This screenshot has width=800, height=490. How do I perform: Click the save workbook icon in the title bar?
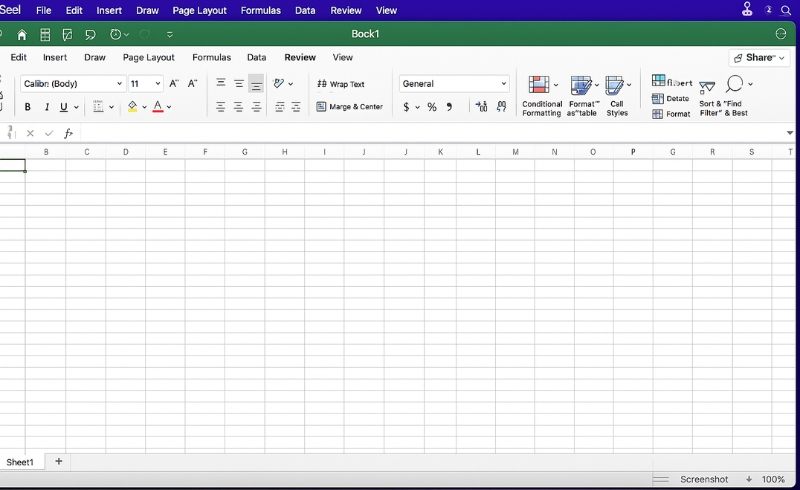(45, 35)
